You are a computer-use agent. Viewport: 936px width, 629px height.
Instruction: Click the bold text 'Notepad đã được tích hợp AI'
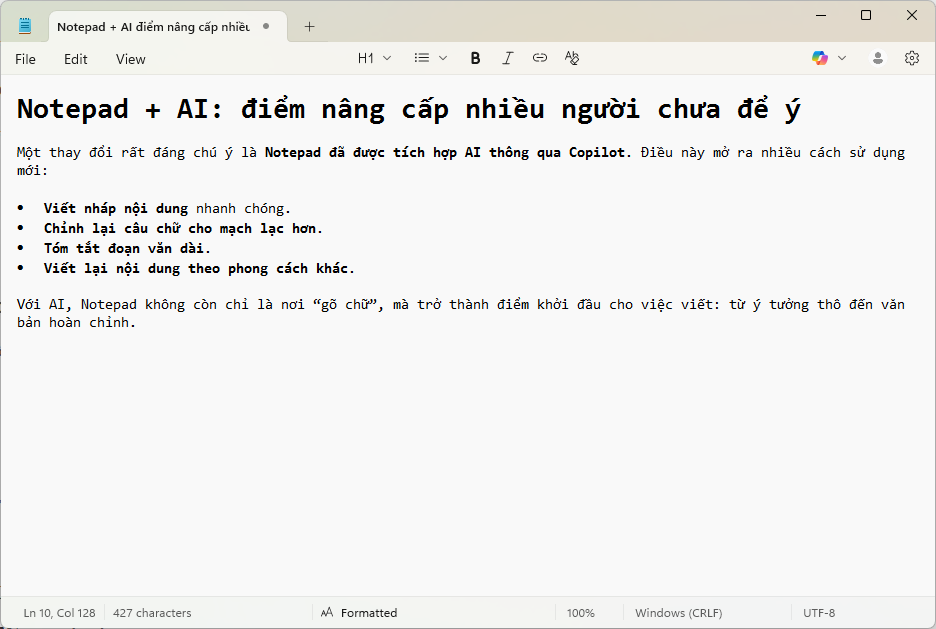[372, 153]
